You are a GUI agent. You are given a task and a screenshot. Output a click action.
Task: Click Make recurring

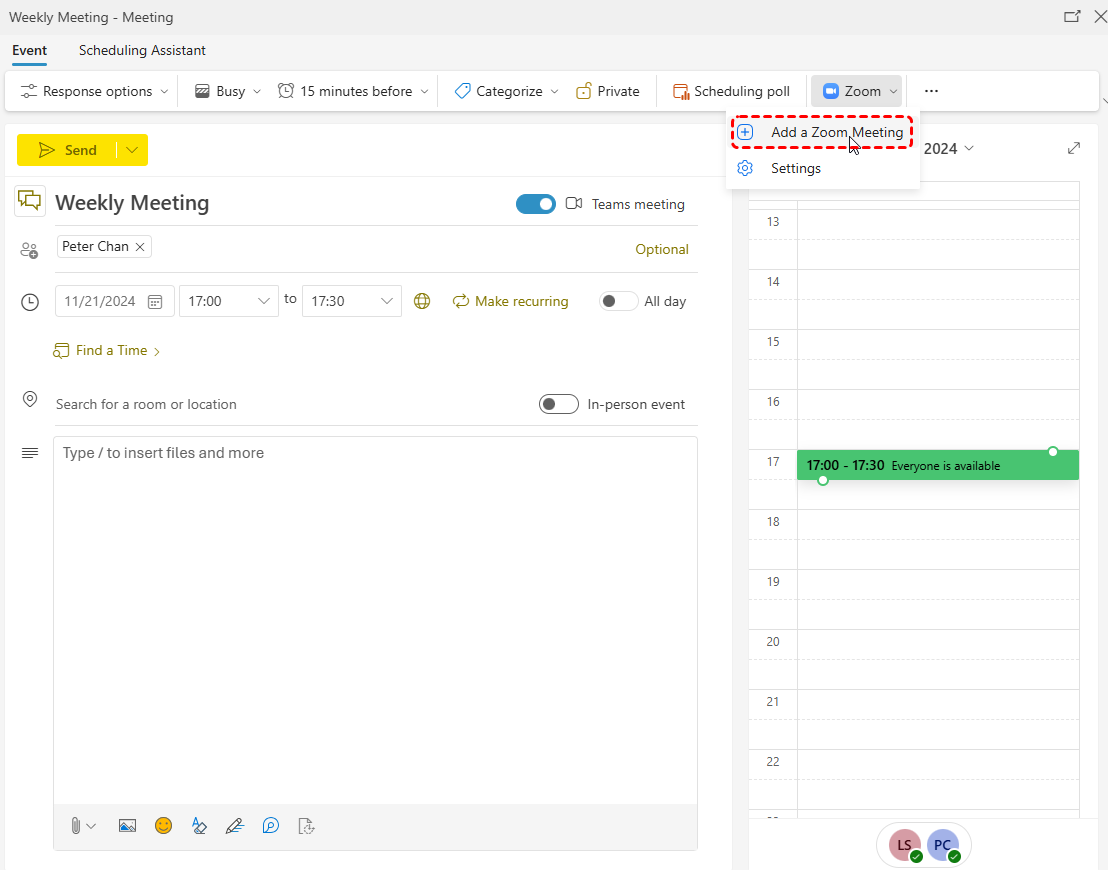coord(510,301)
